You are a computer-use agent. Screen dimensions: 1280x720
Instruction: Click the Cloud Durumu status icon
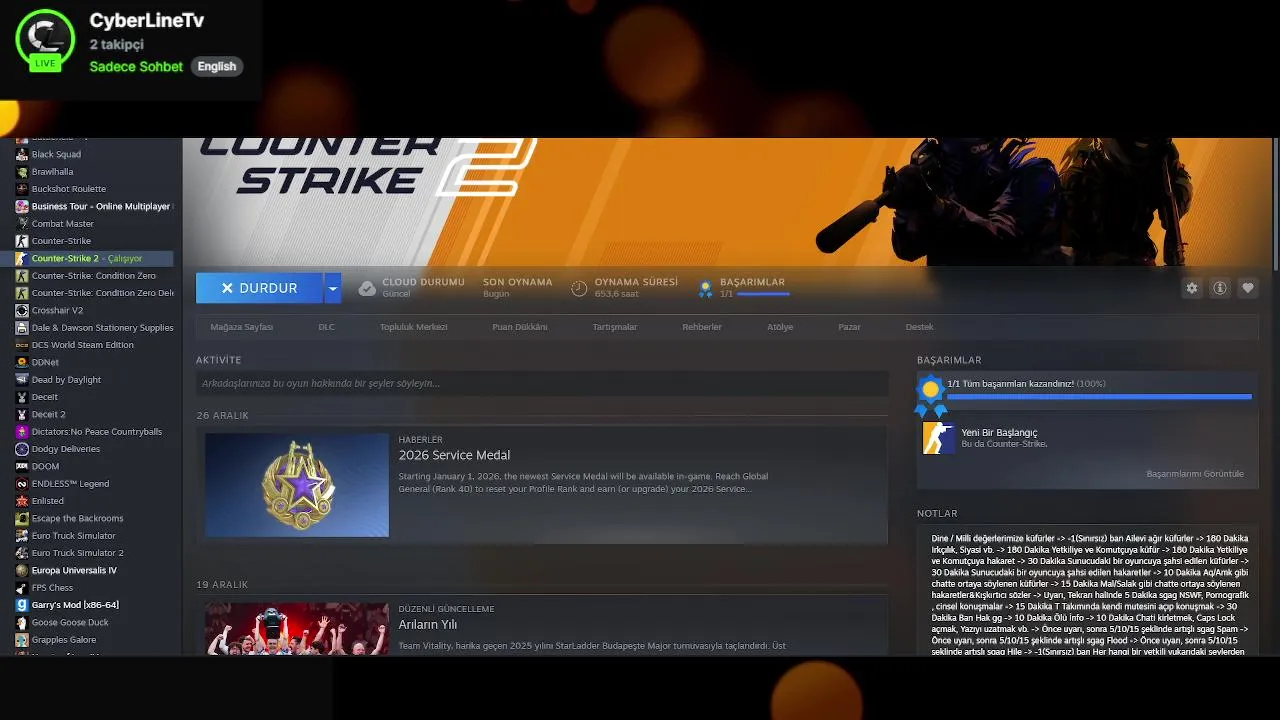pos(367,288)
